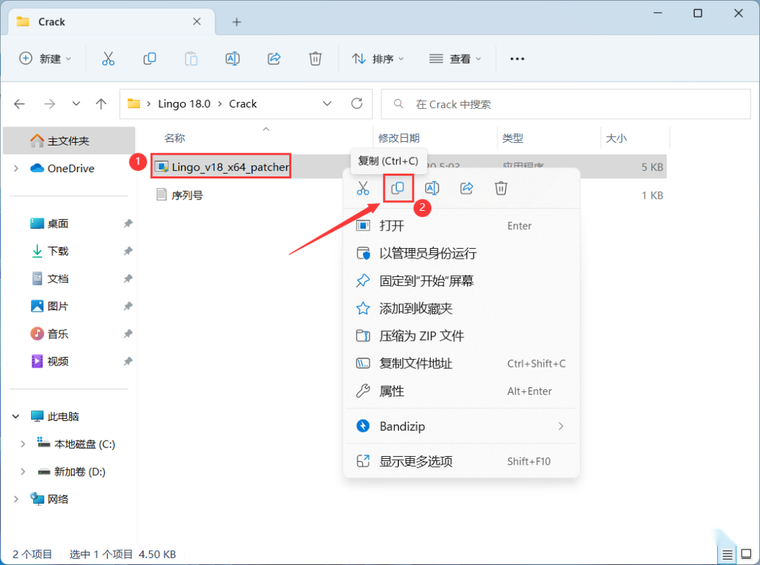The image size is (760, 565).
Task: Click the toolbar Delete trash icon
Action: coord(315,59)
